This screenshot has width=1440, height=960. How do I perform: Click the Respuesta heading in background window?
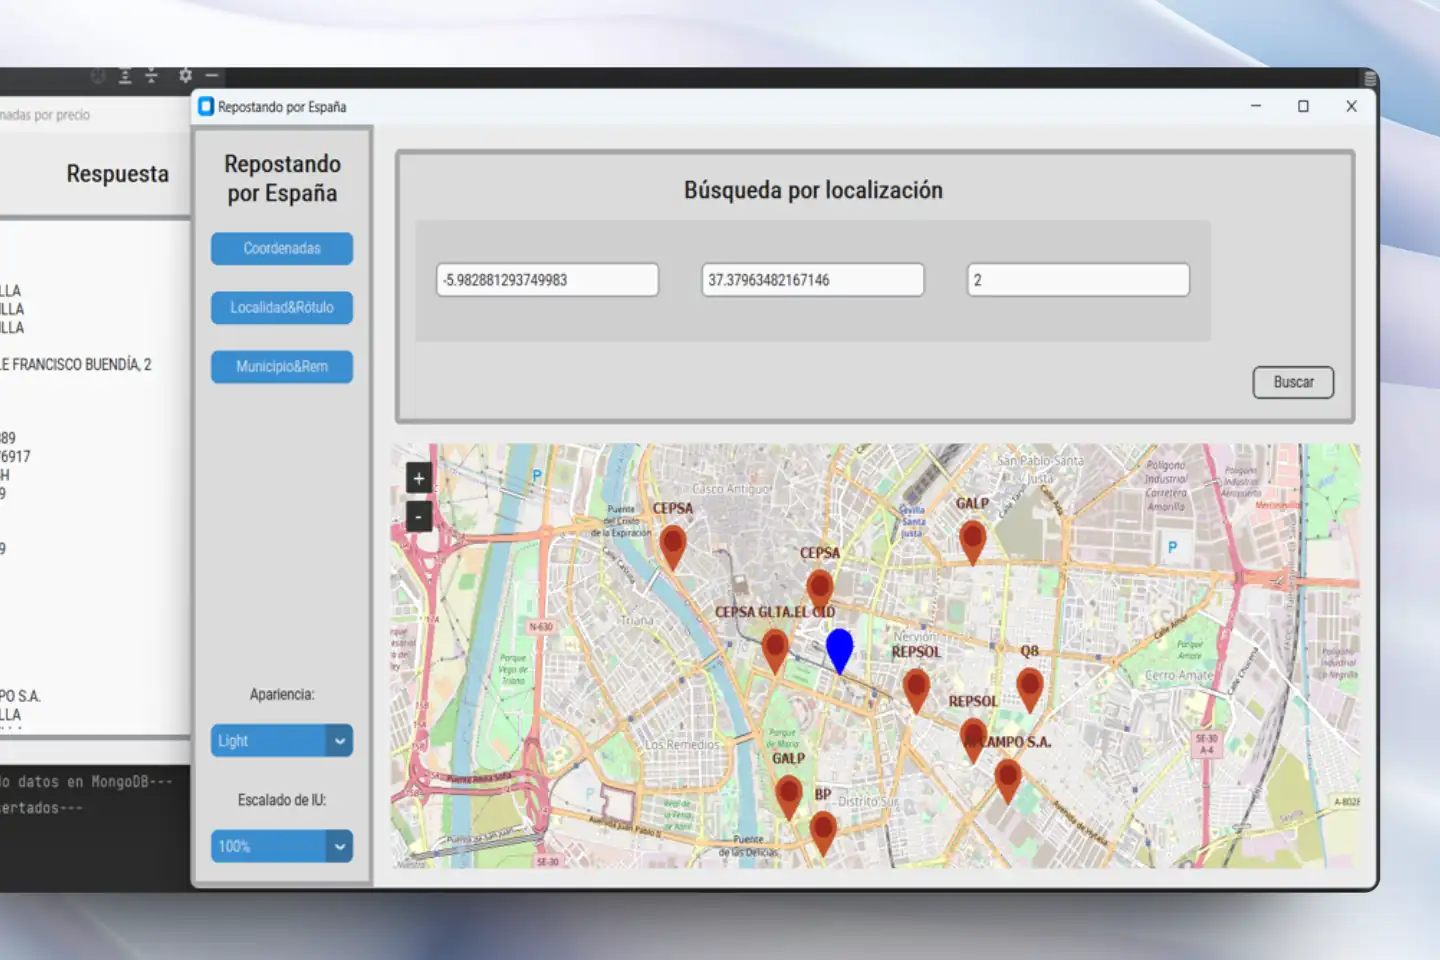[118, 174]
